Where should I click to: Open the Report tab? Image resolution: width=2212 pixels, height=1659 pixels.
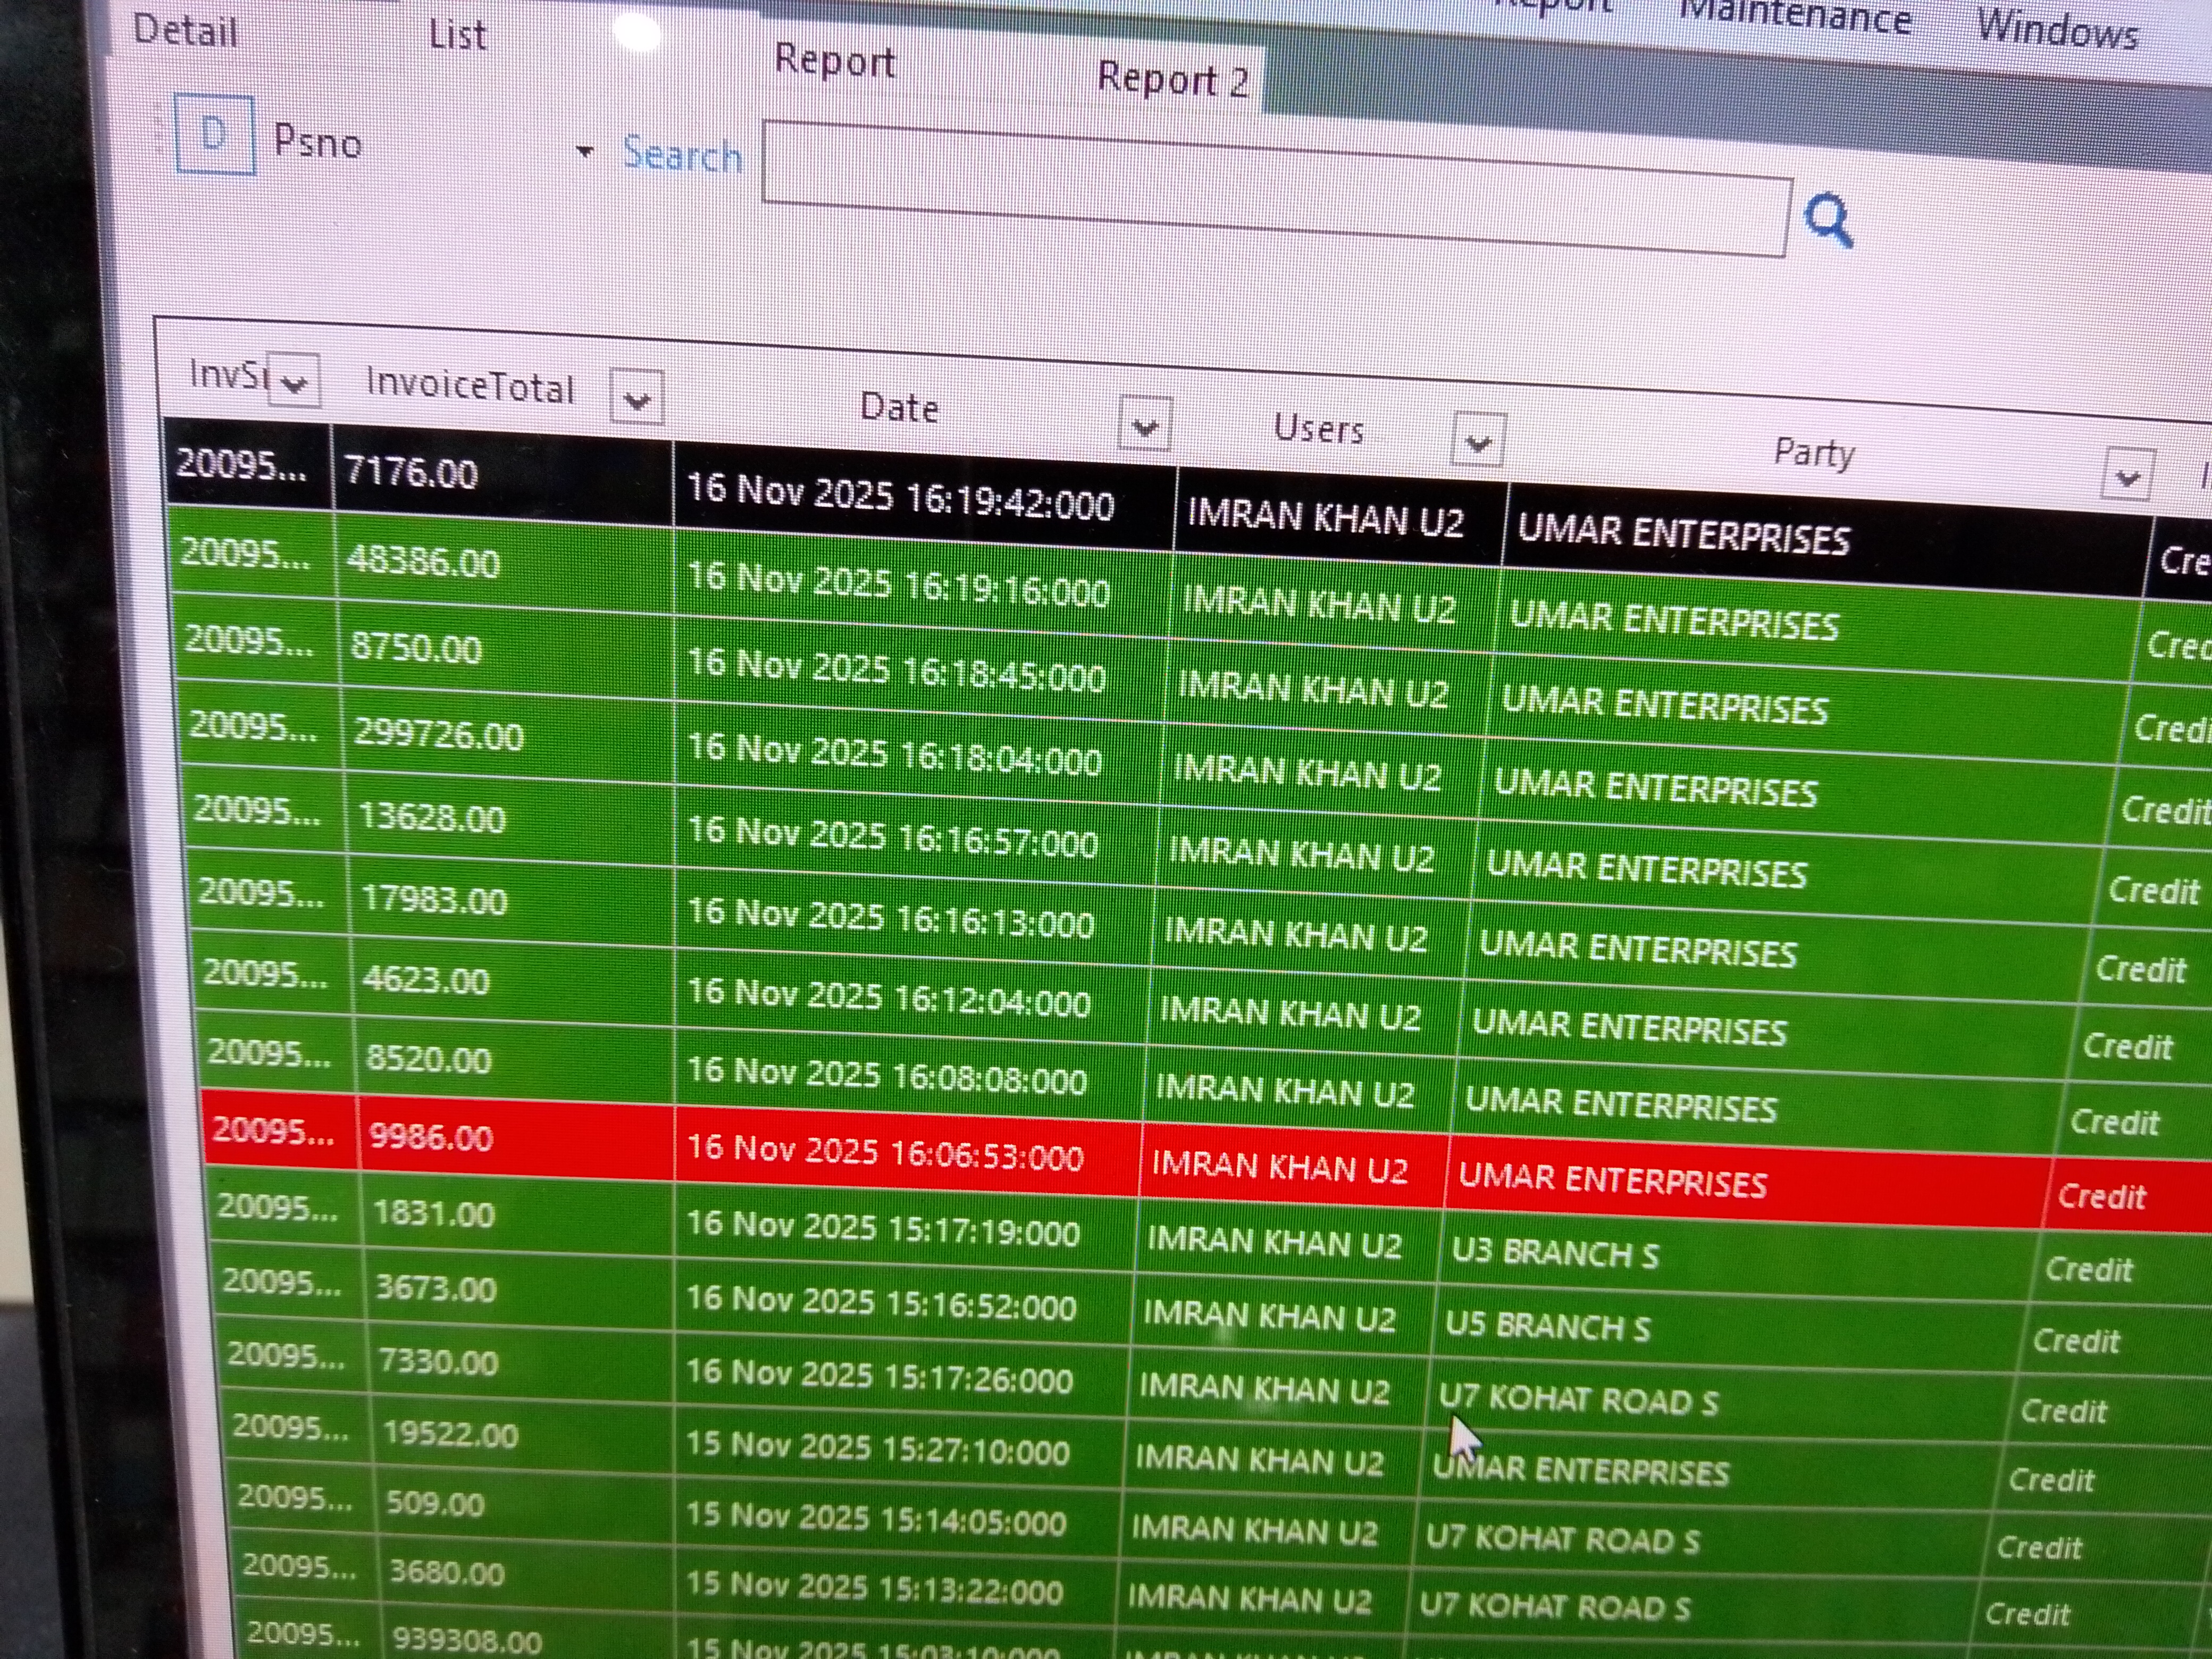click(835, 62)
